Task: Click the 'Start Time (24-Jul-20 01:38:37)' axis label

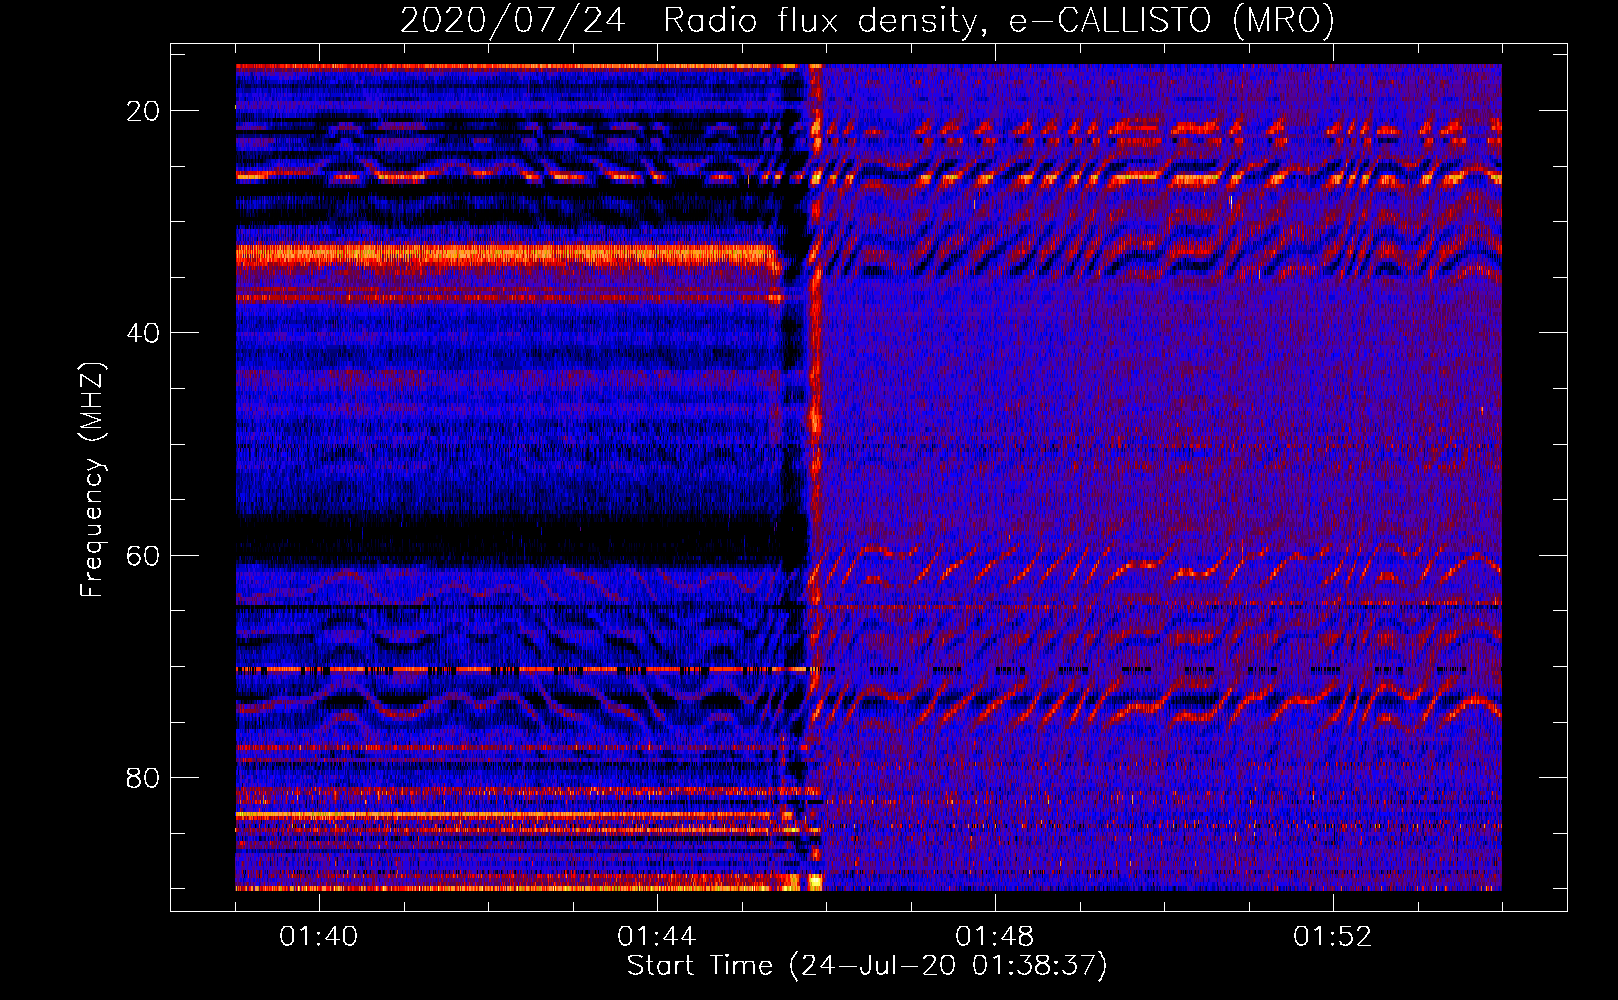Action: tap(867, 966)
